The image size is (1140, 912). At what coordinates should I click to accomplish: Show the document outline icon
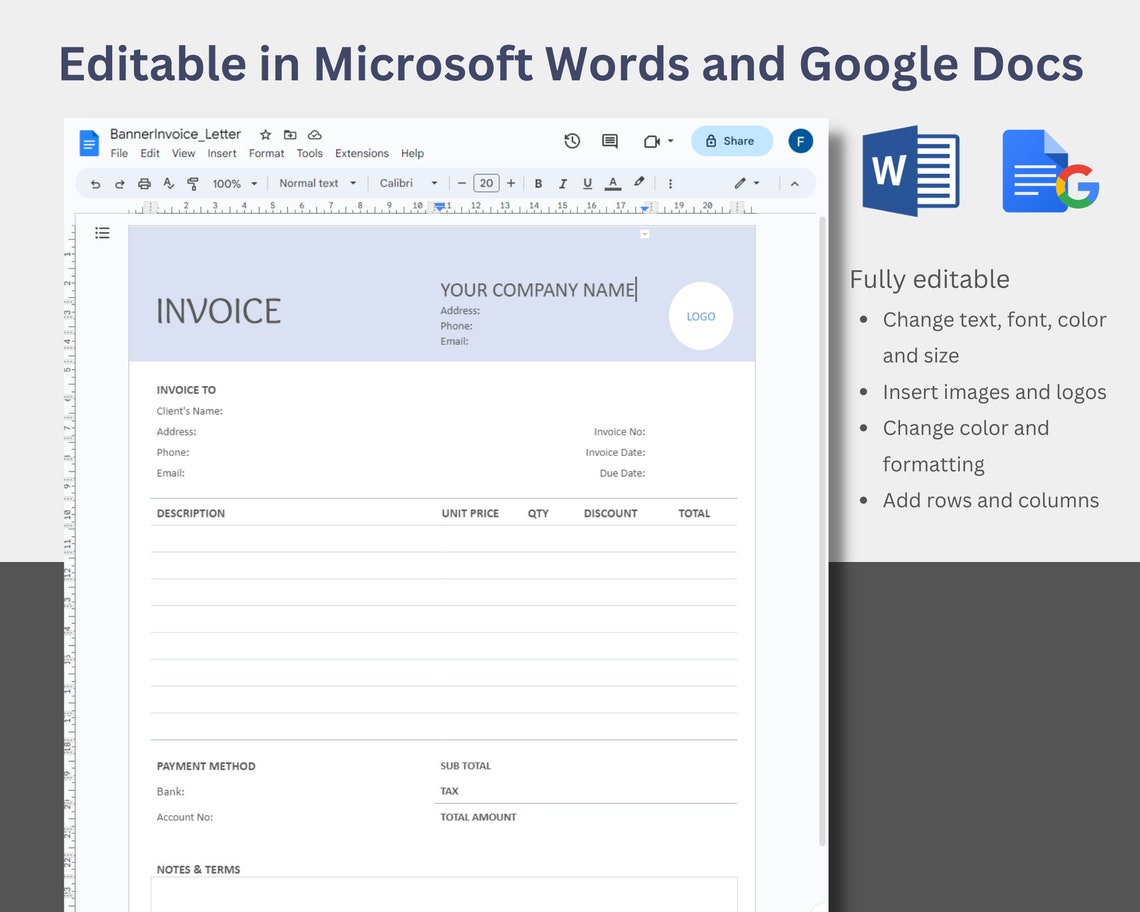click(x=102, y=232)
